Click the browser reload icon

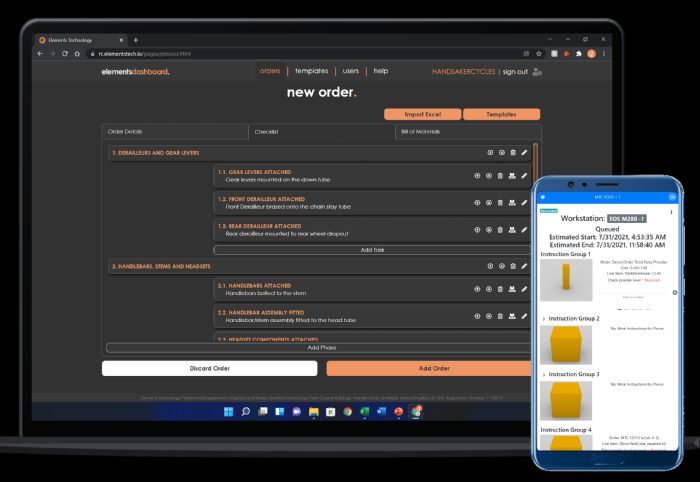(65, 54)
